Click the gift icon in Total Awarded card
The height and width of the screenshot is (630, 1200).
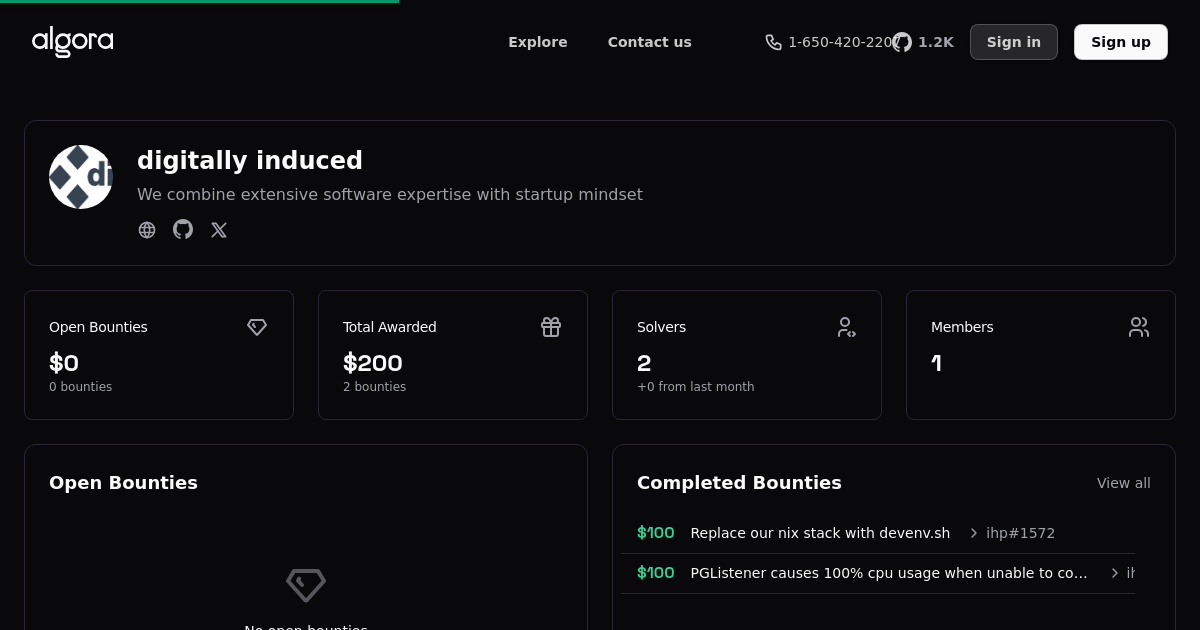[551, 327]
